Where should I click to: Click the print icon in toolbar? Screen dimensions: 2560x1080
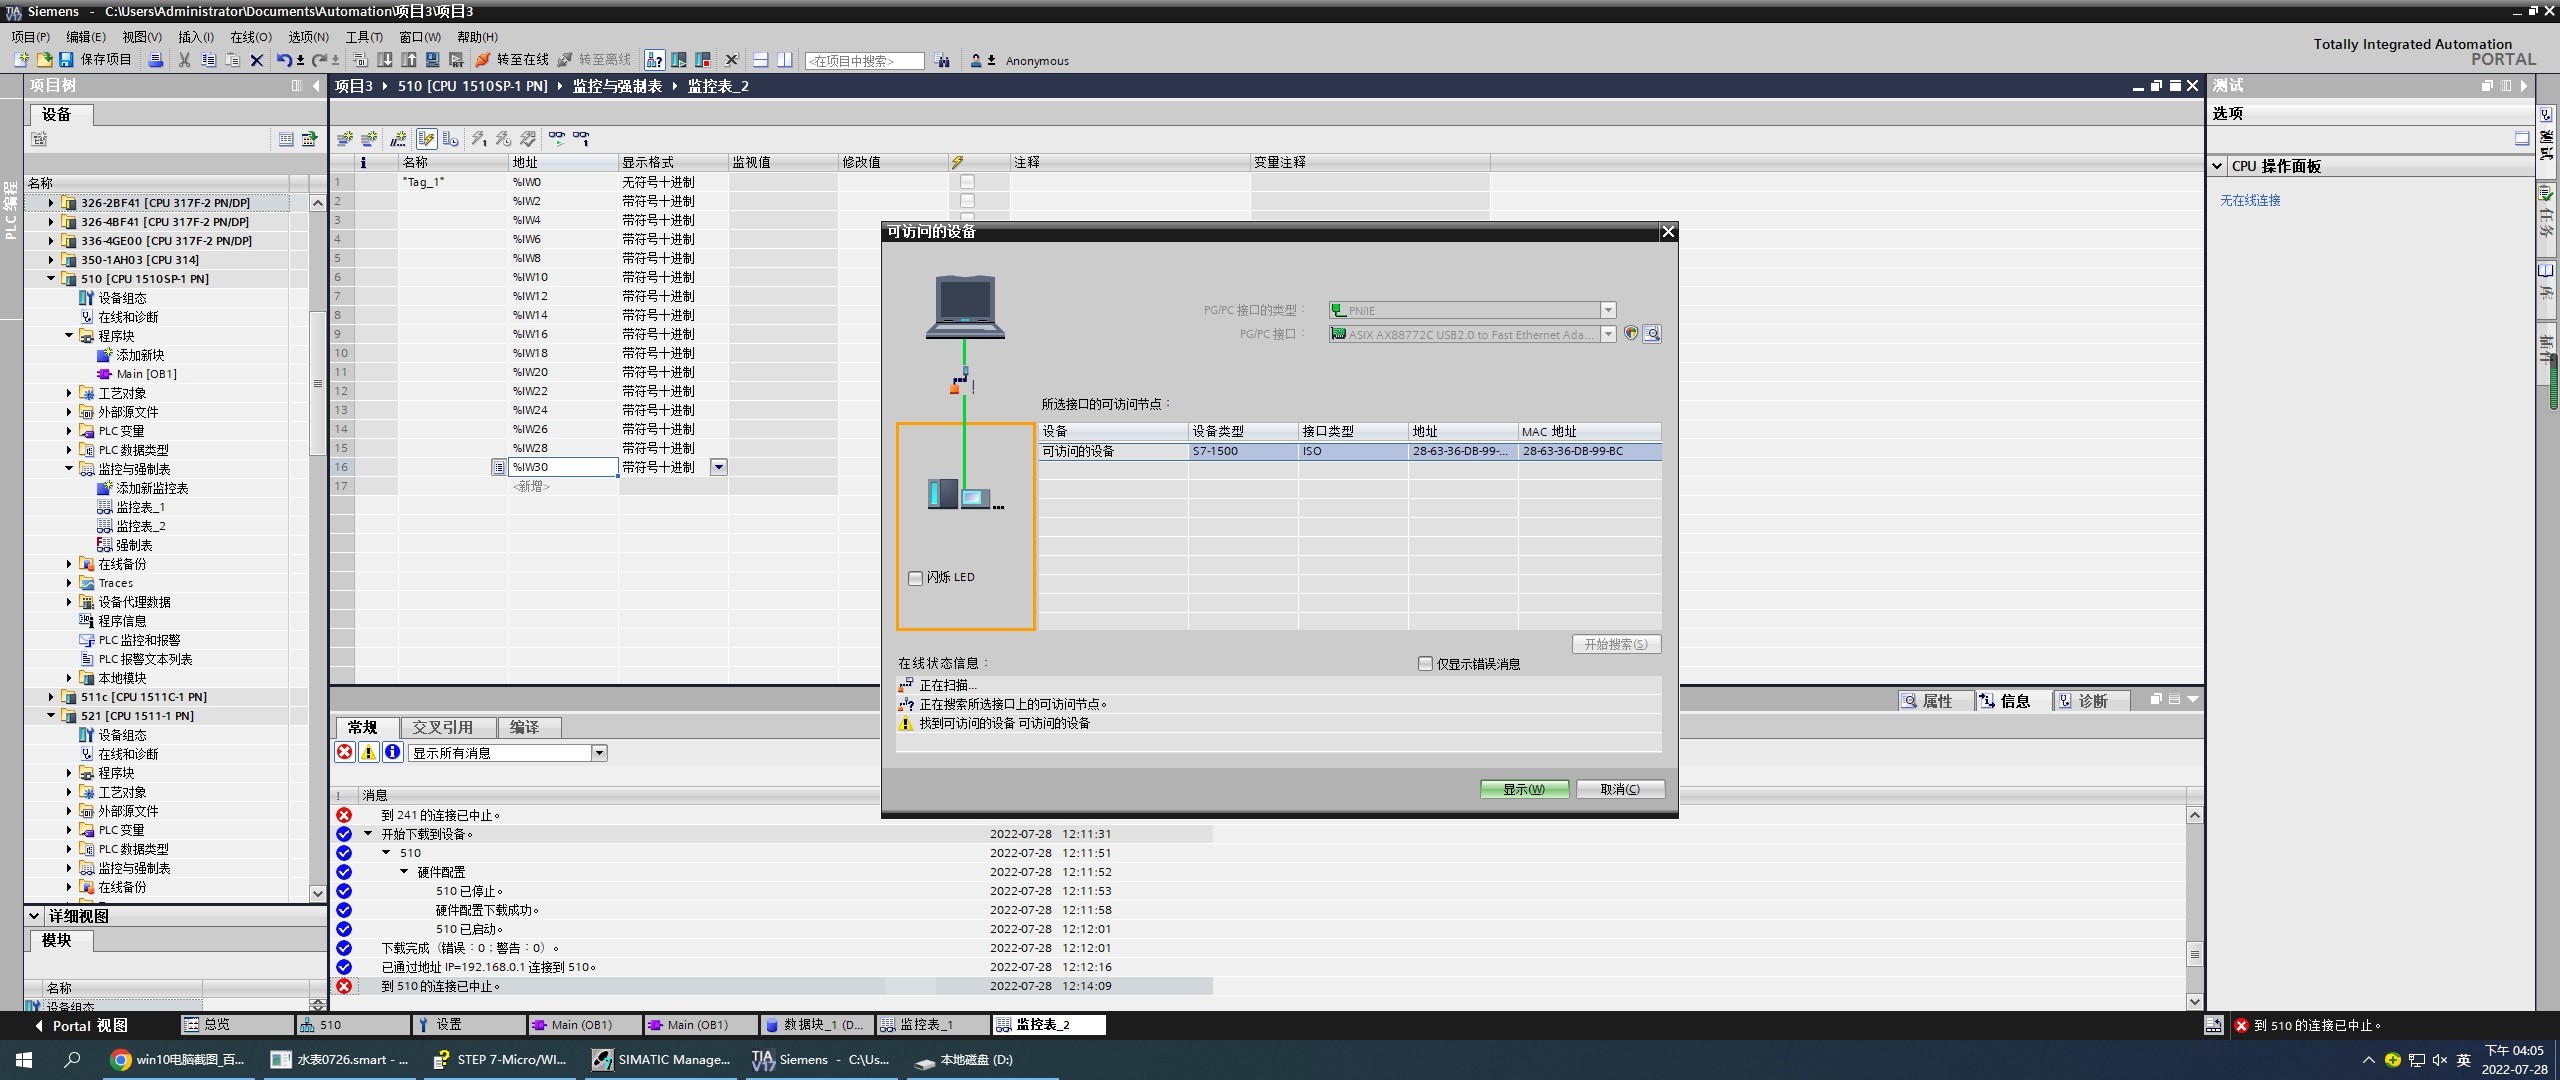click(156, 60)
